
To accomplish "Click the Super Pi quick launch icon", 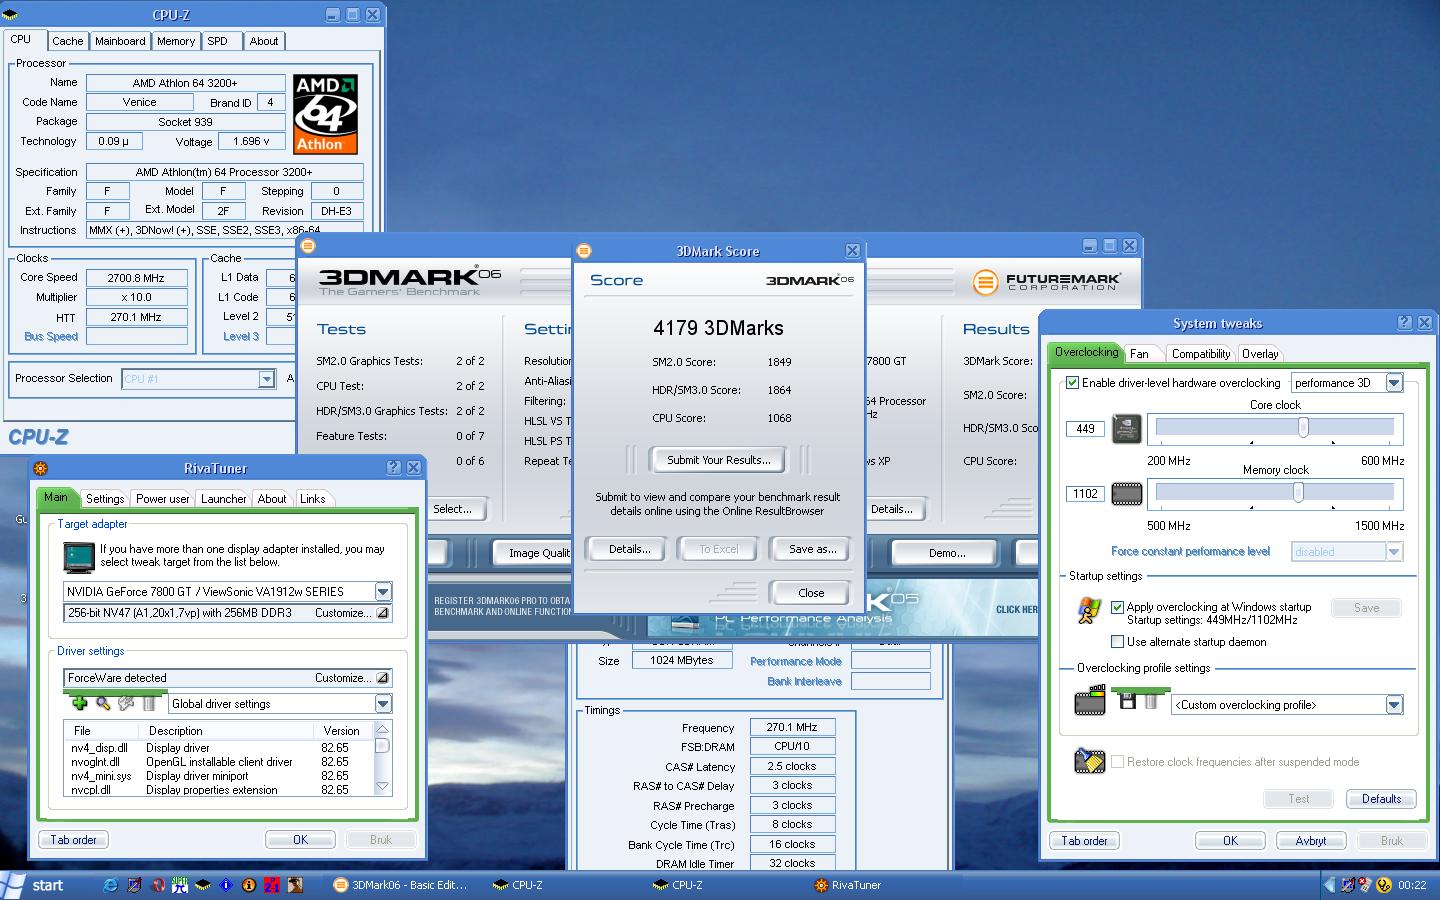I will [x=180, y=885].
